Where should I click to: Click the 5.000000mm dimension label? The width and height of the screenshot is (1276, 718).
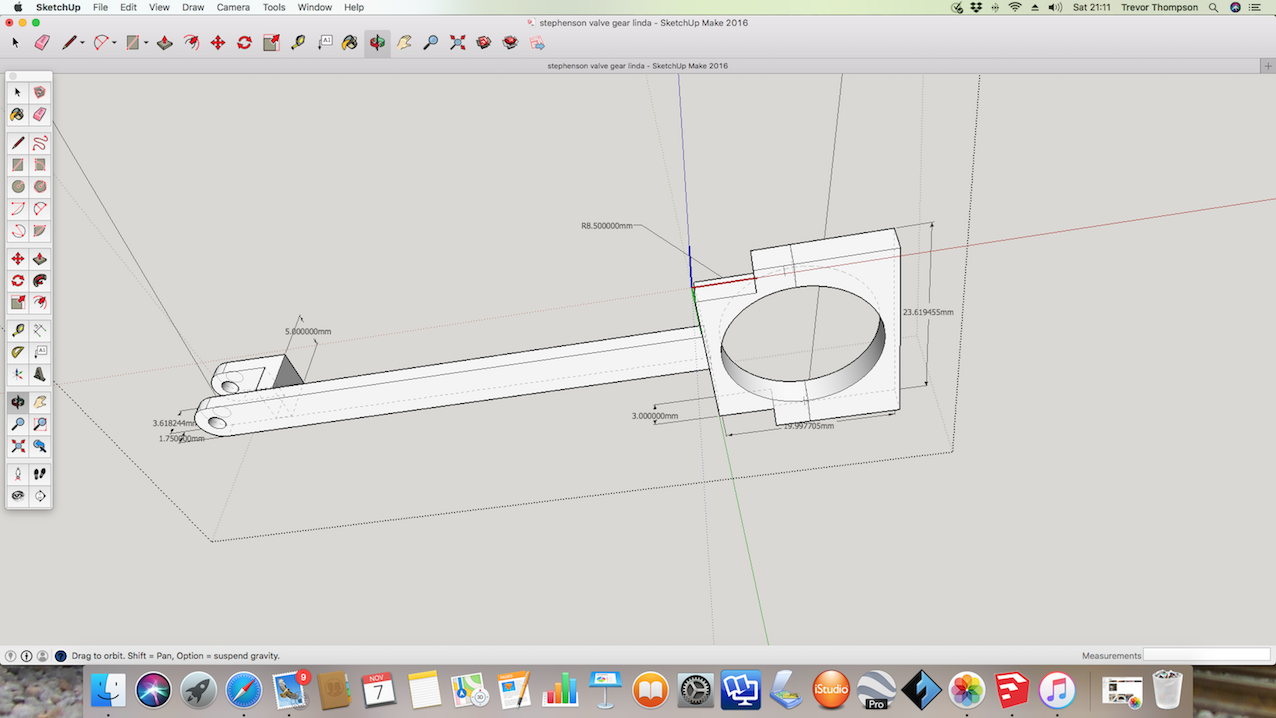point(308,331)
